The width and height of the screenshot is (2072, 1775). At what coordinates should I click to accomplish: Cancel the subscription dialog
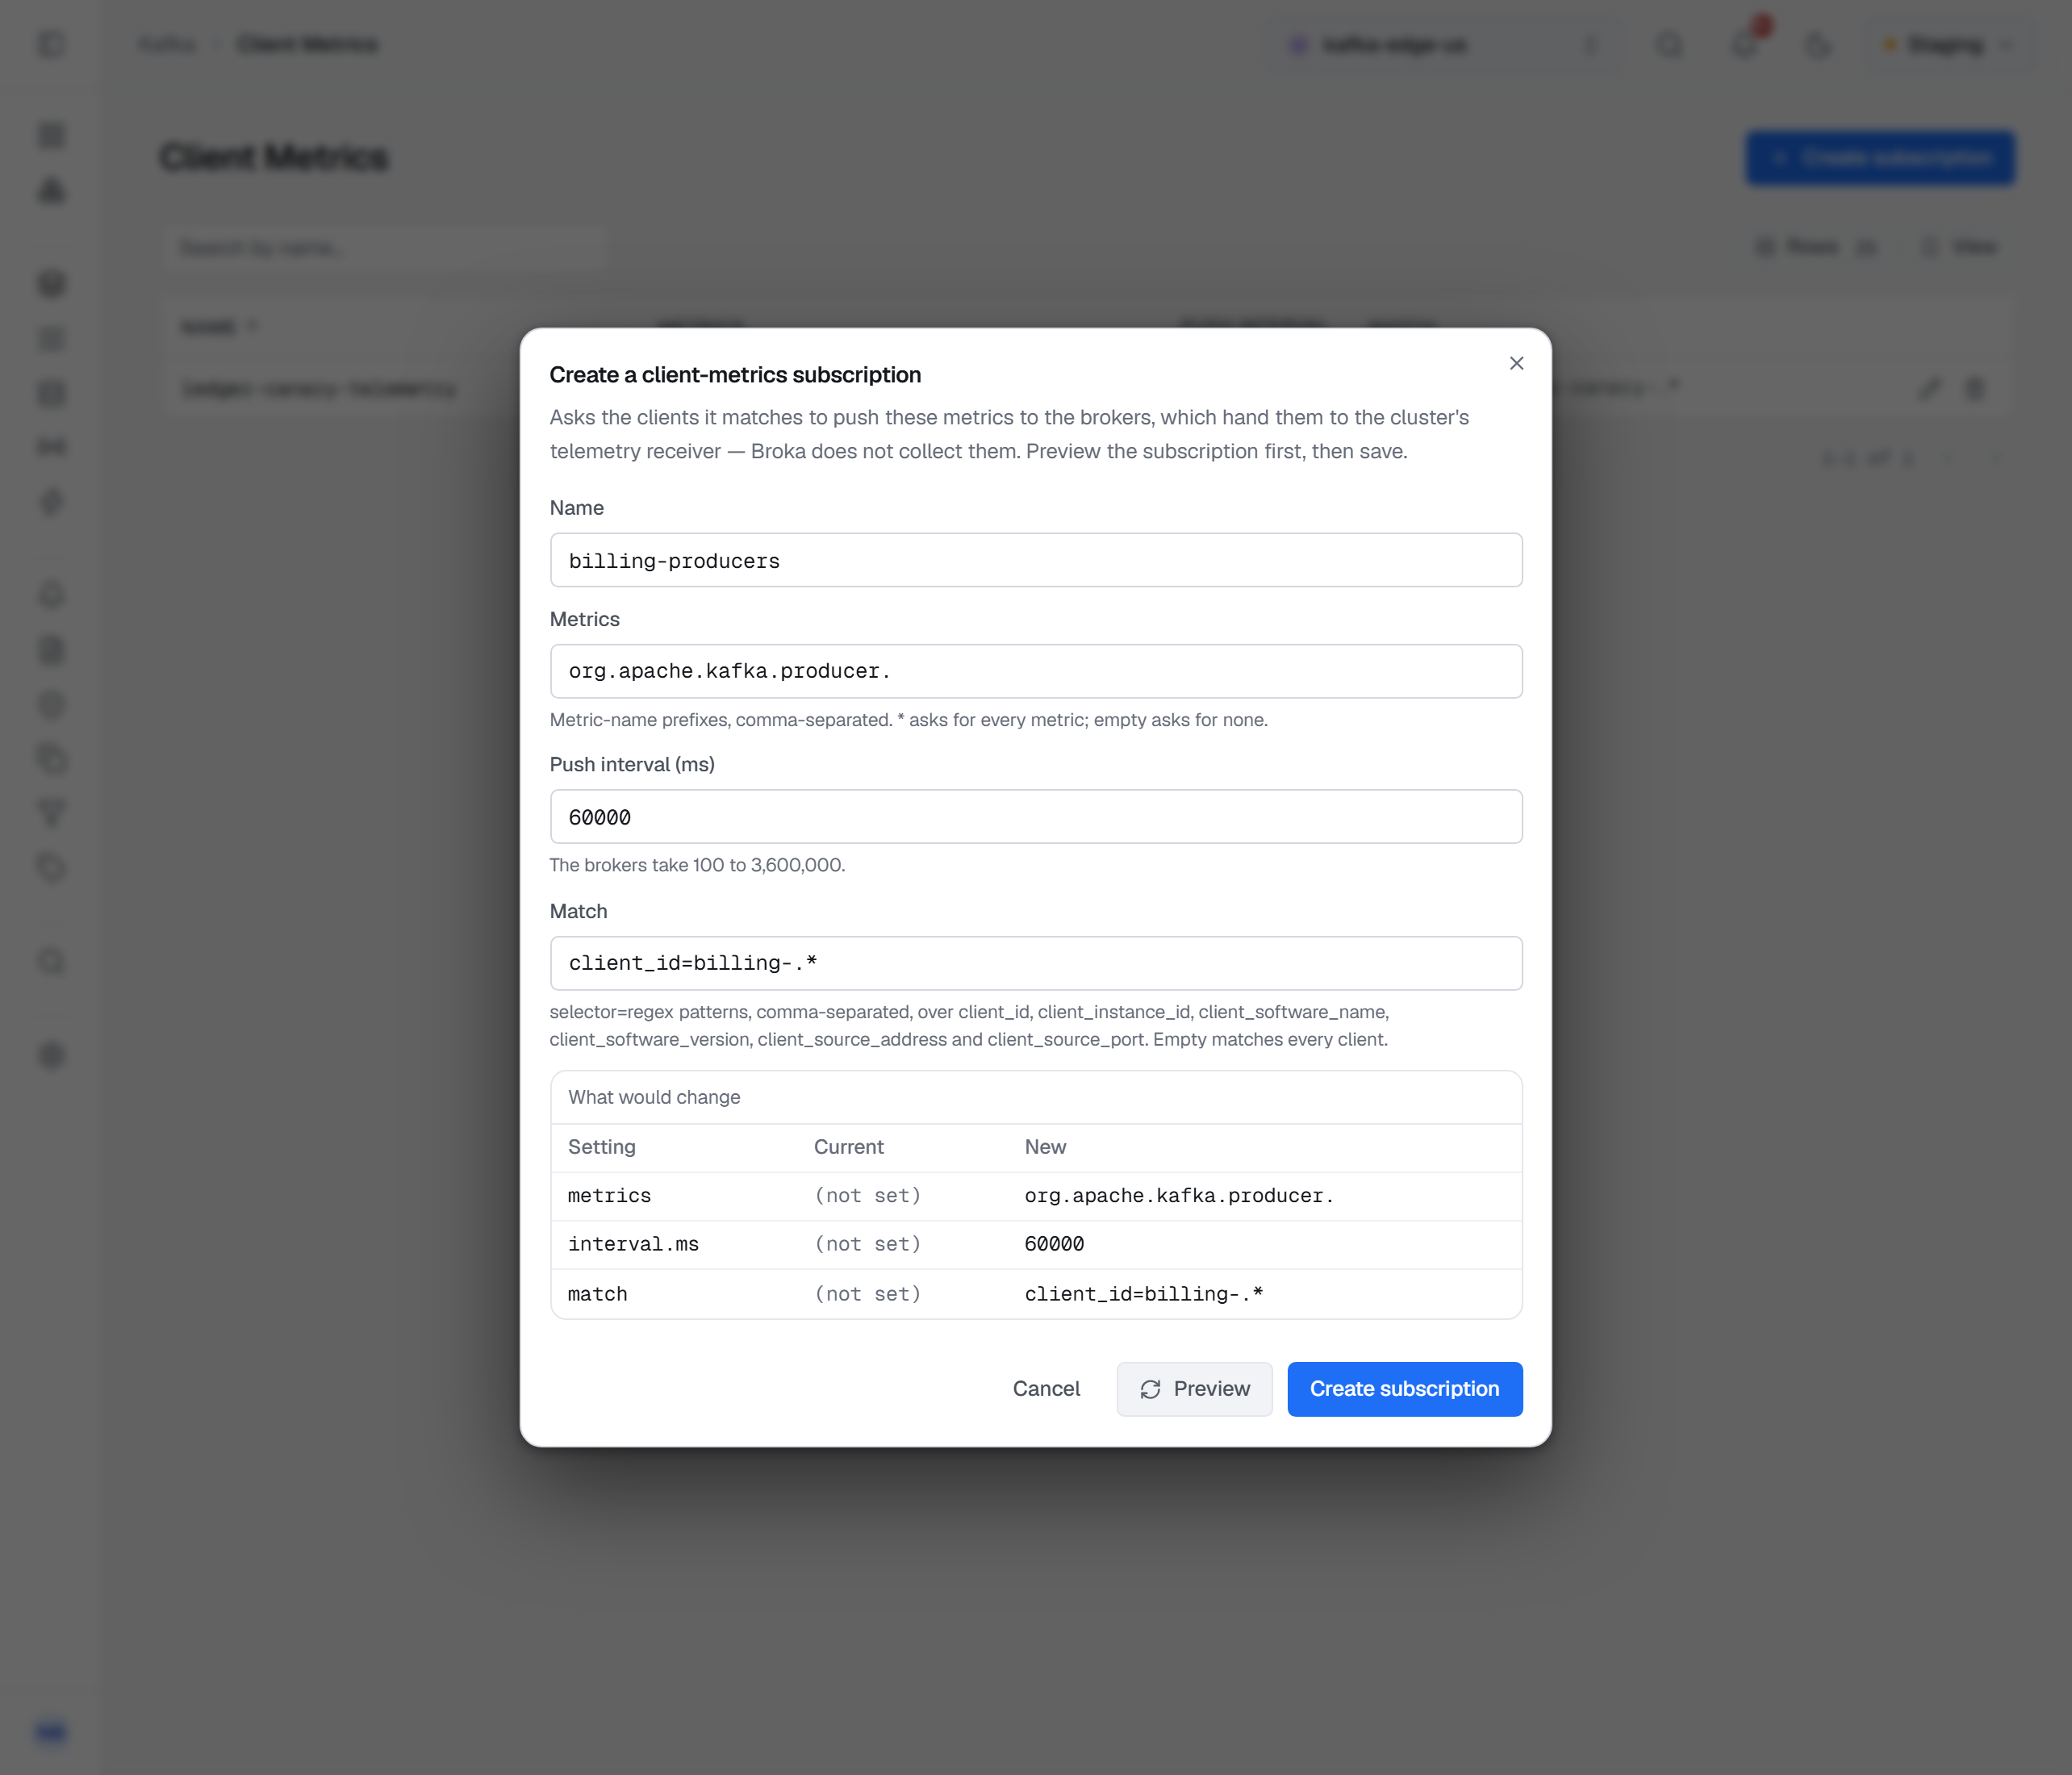[1046, 1389]
